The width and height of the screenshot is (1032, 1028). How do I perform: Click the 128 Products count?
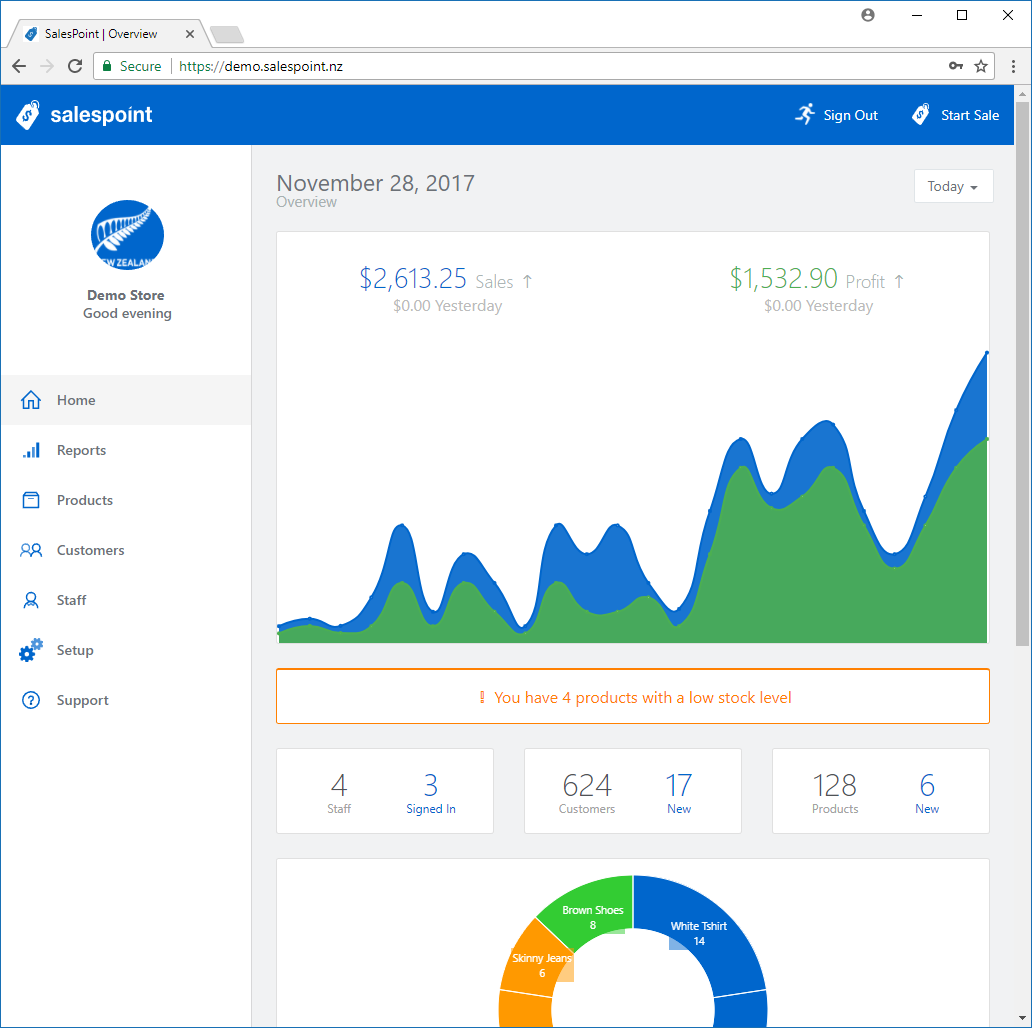(835, 792)
